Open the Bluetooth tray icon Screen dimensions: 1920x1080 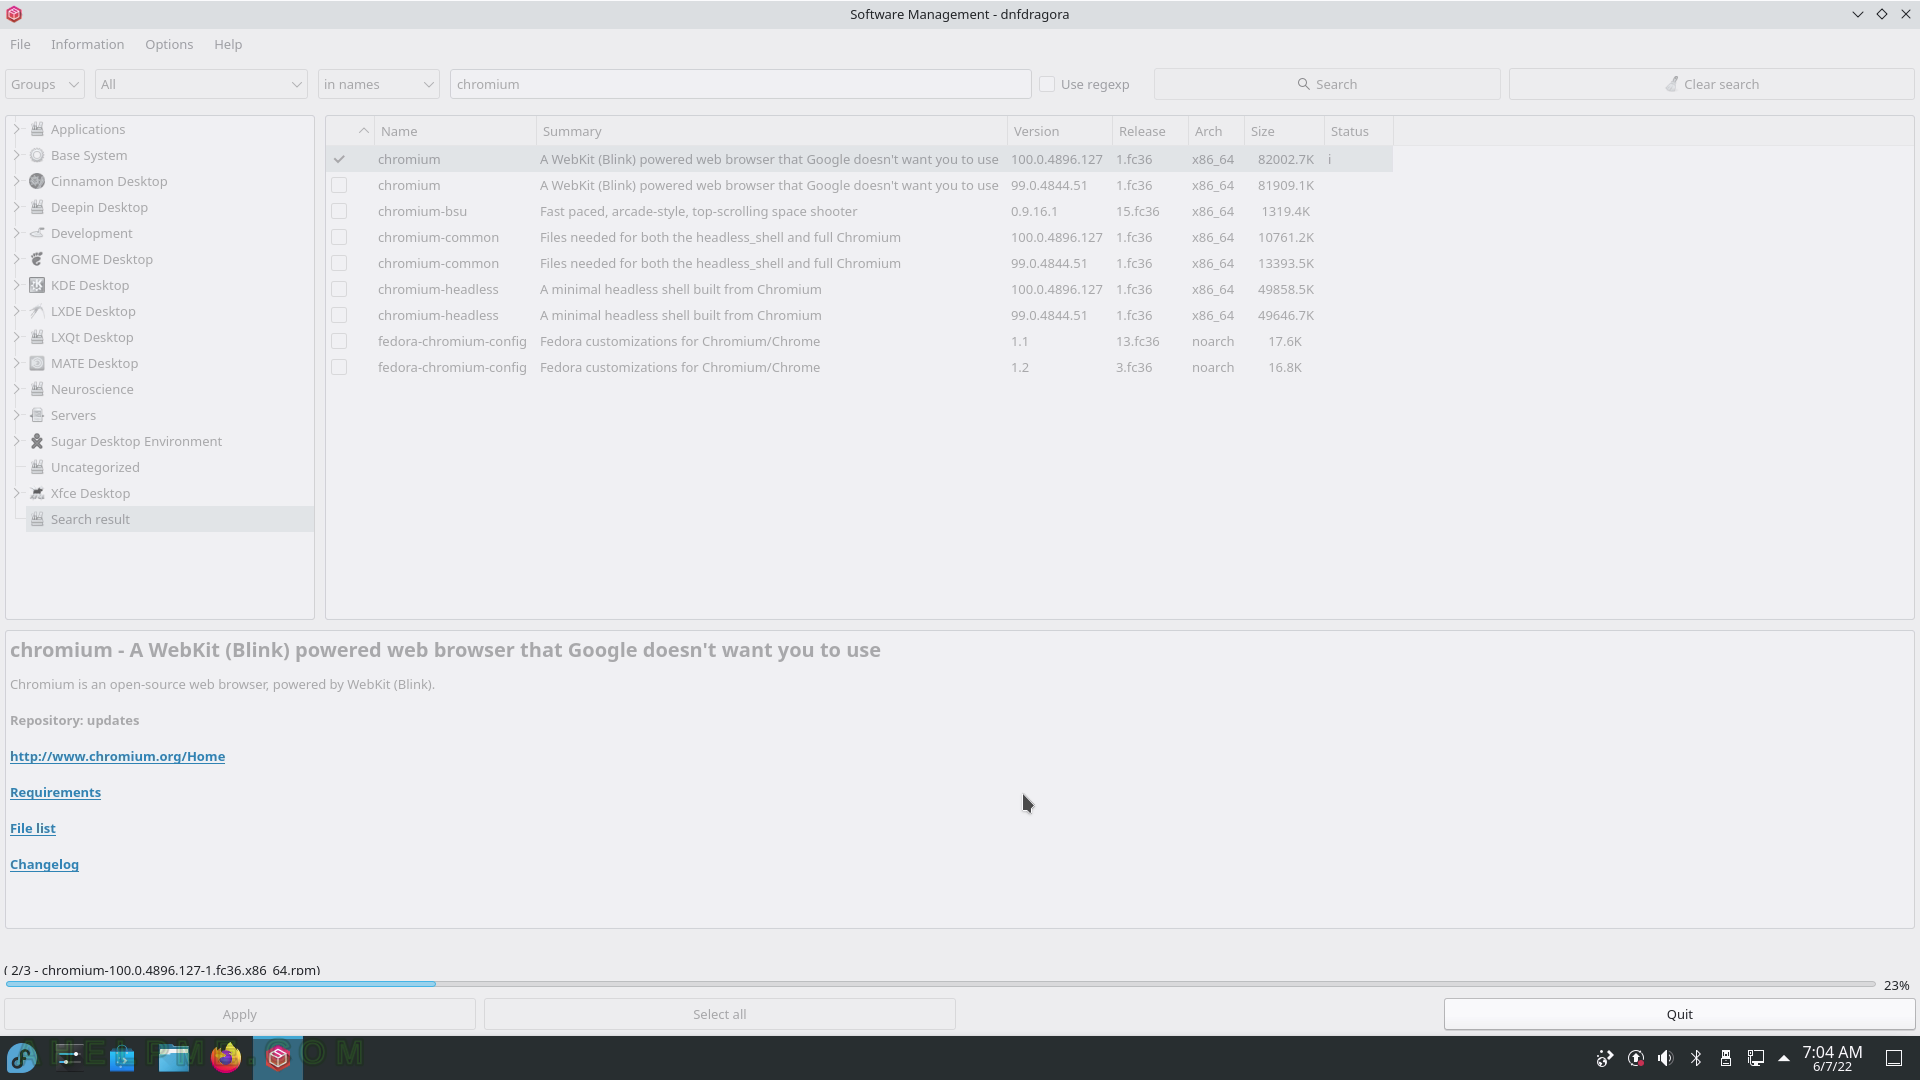click(x=1696, y=1058)
